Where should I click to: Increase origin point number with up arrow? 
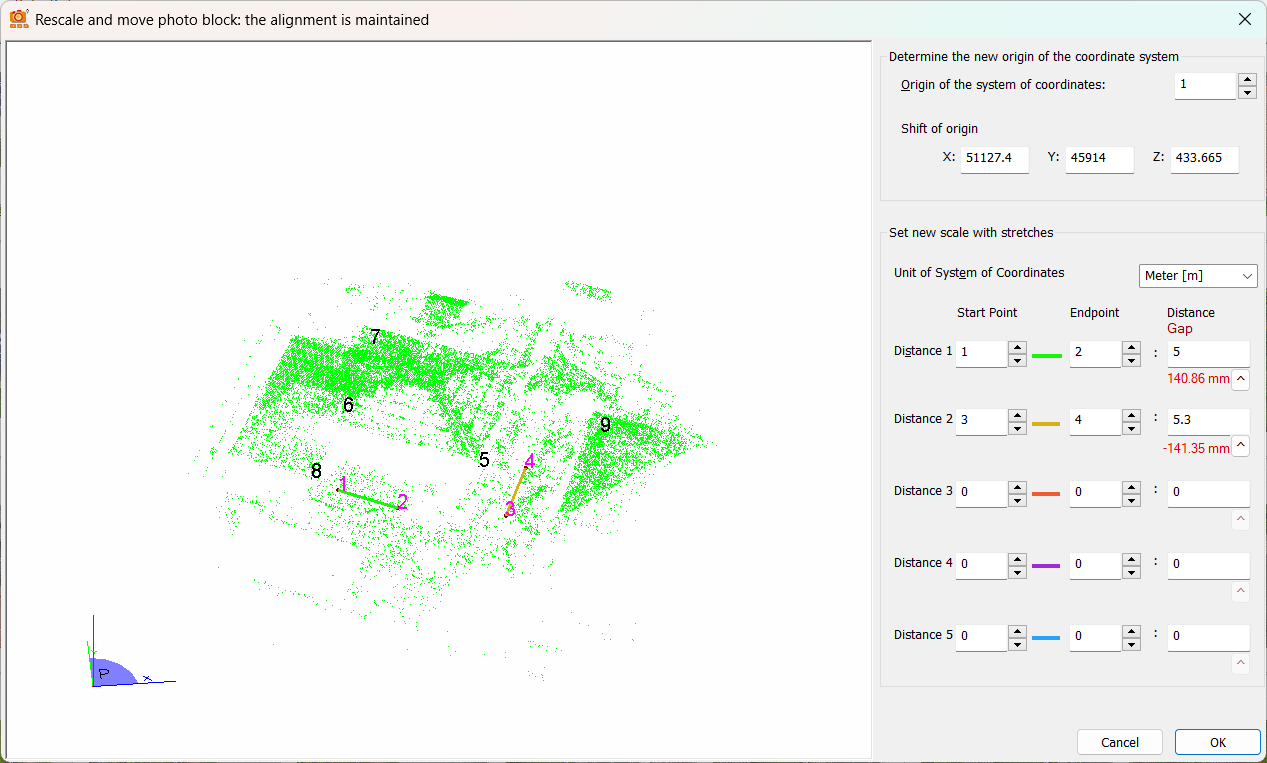click(1247, 80)
